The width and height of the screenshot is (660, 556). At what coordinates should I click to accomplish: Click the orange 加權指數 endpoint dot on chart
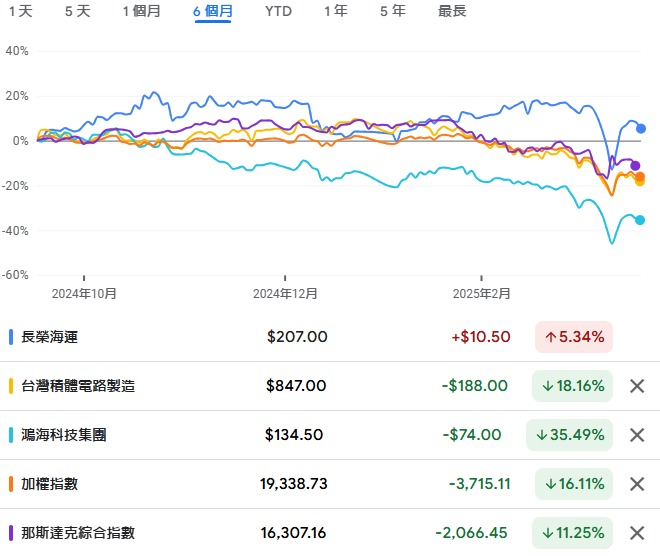click(x=640, y=176)
